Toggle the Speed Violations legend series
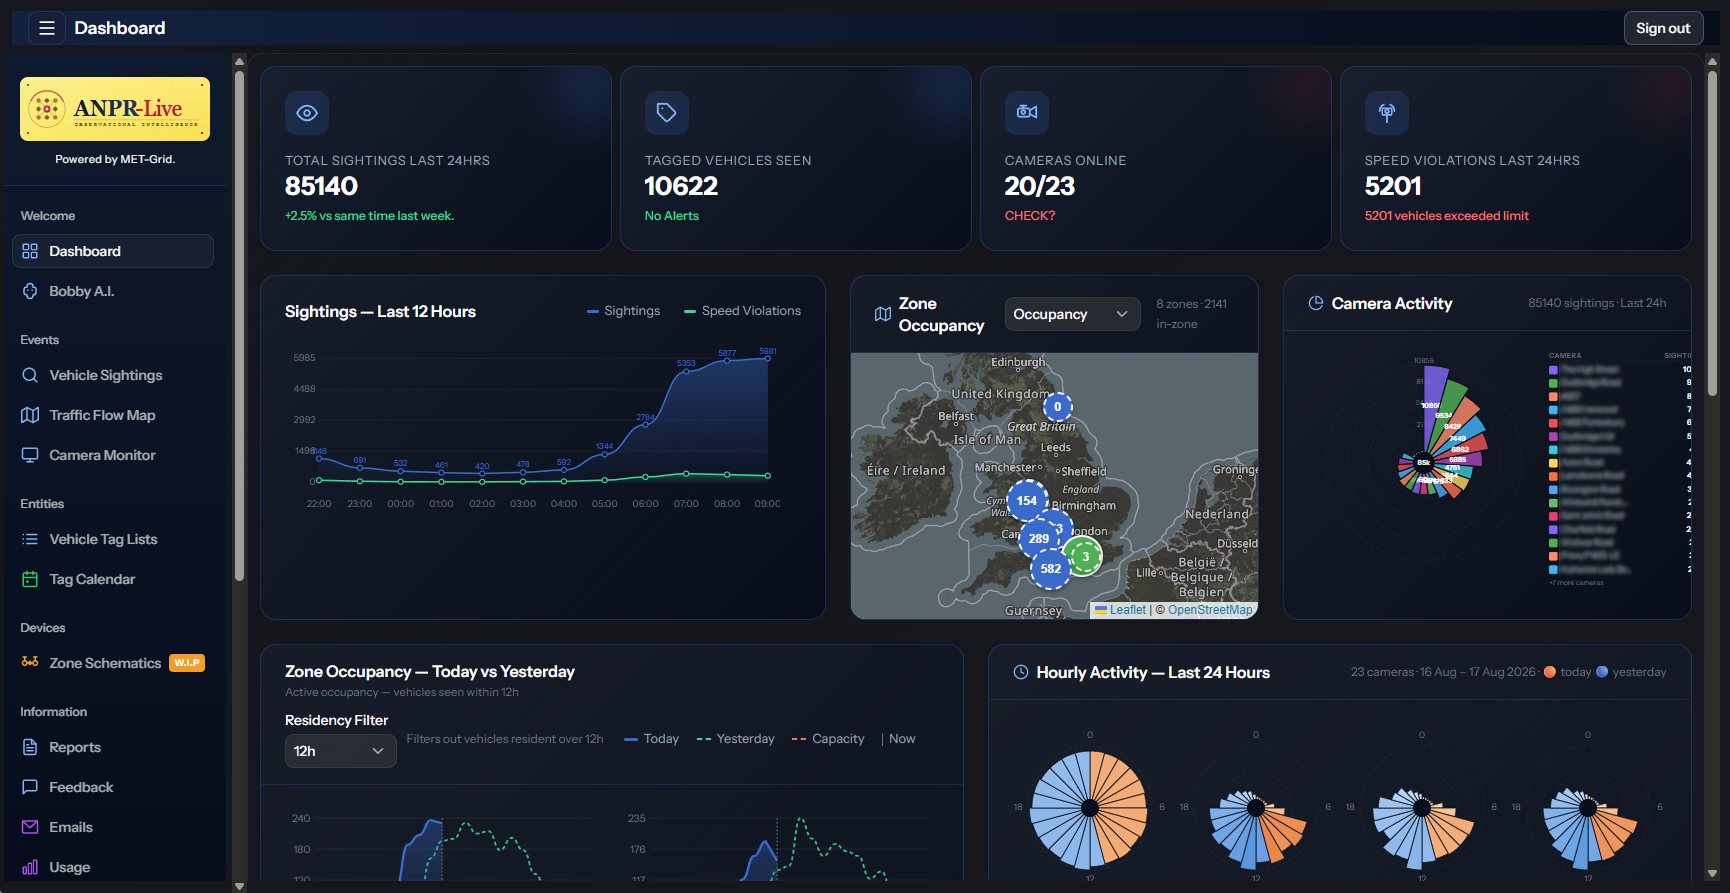This screenshot has height=893, width=1730. click(742, 311)
